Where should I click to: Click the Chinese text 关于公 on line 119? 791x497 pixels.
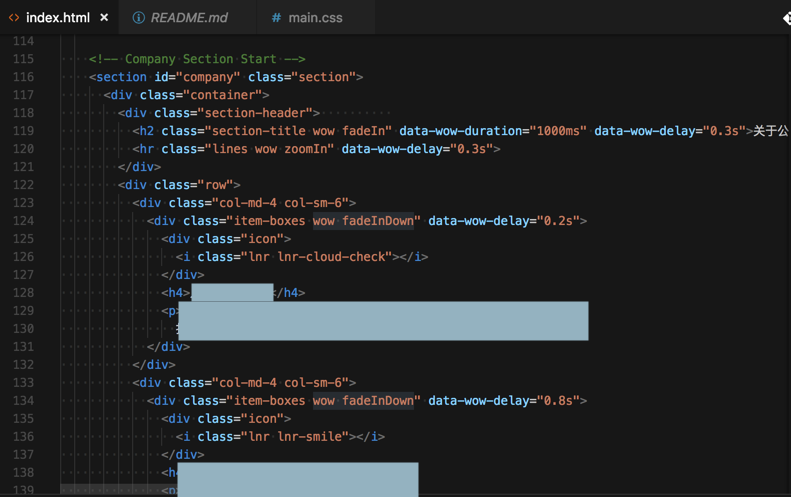pyautogui.click(x=771, y=131)
